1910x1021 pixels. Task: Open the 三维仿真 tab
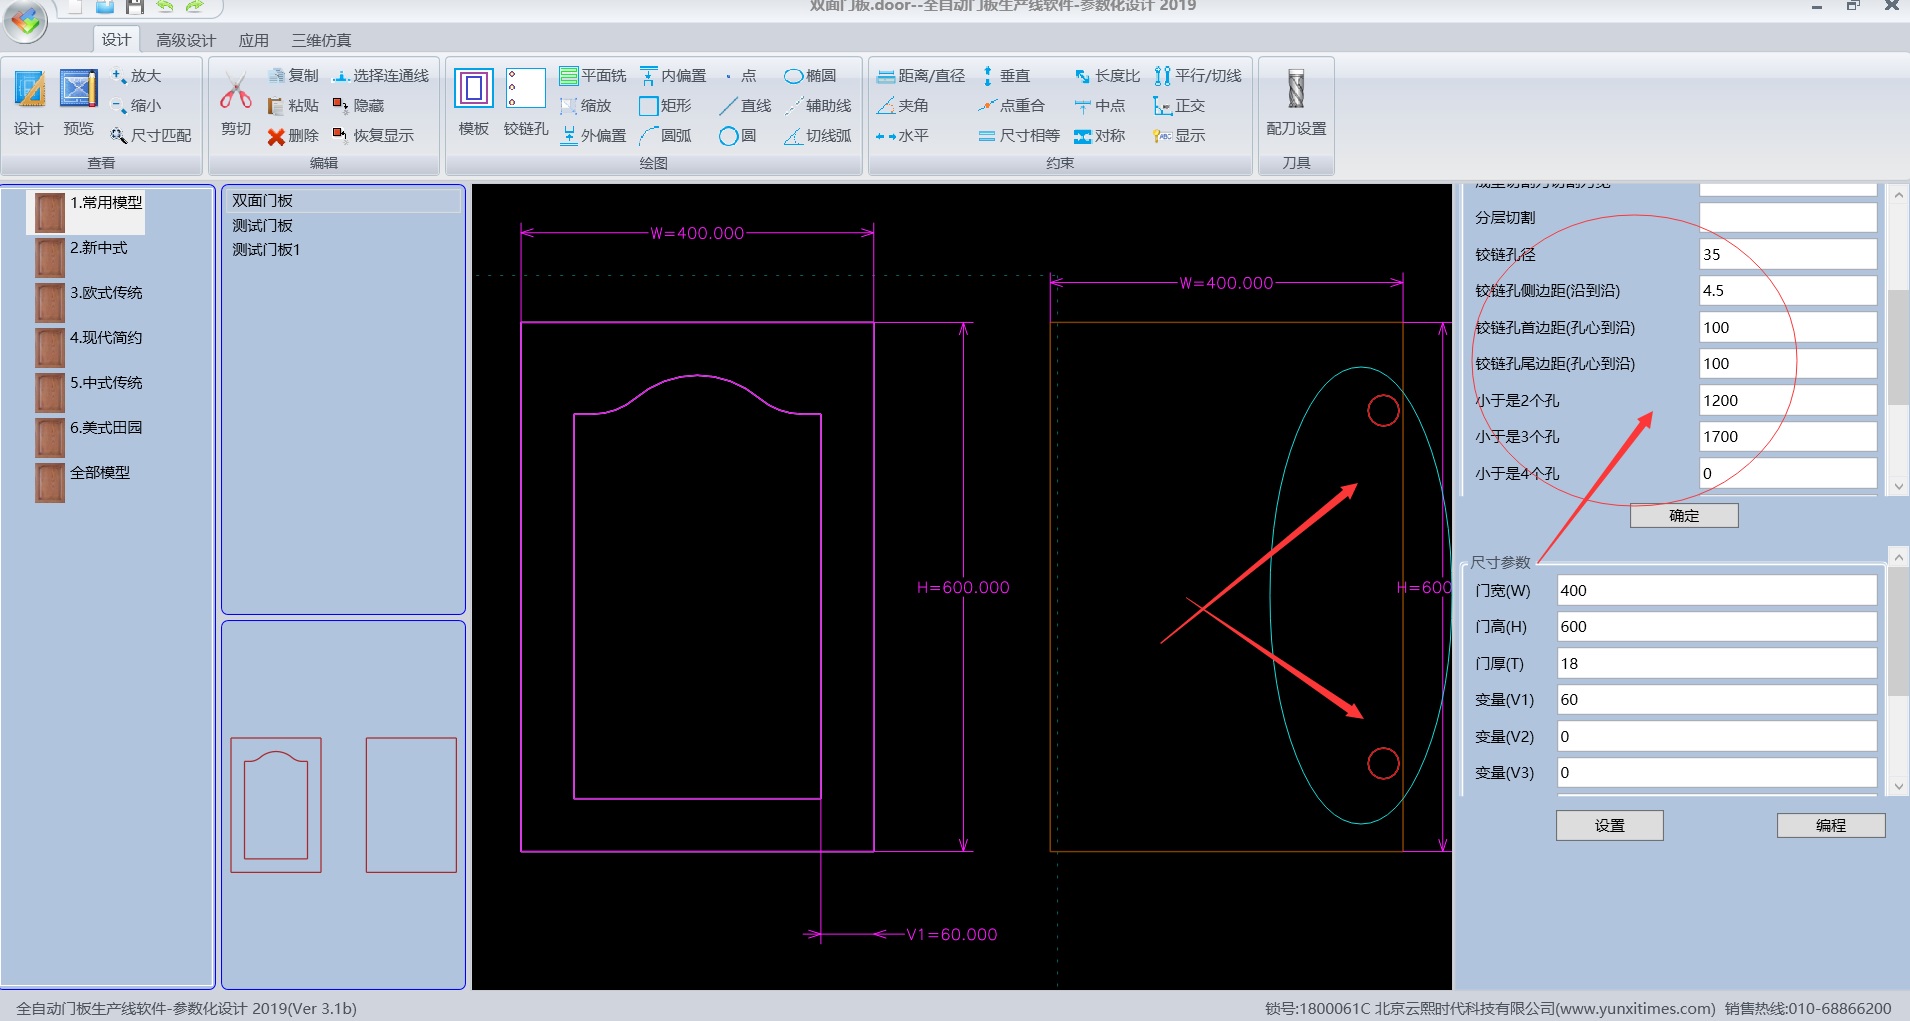321,40
